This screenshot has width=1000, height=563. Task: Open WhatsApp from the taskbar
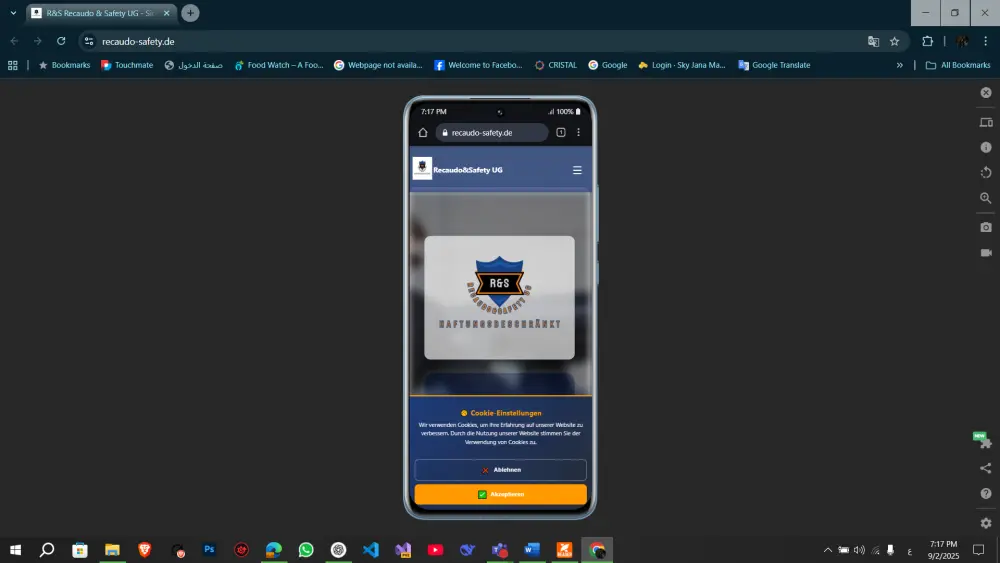pos(306,550)
